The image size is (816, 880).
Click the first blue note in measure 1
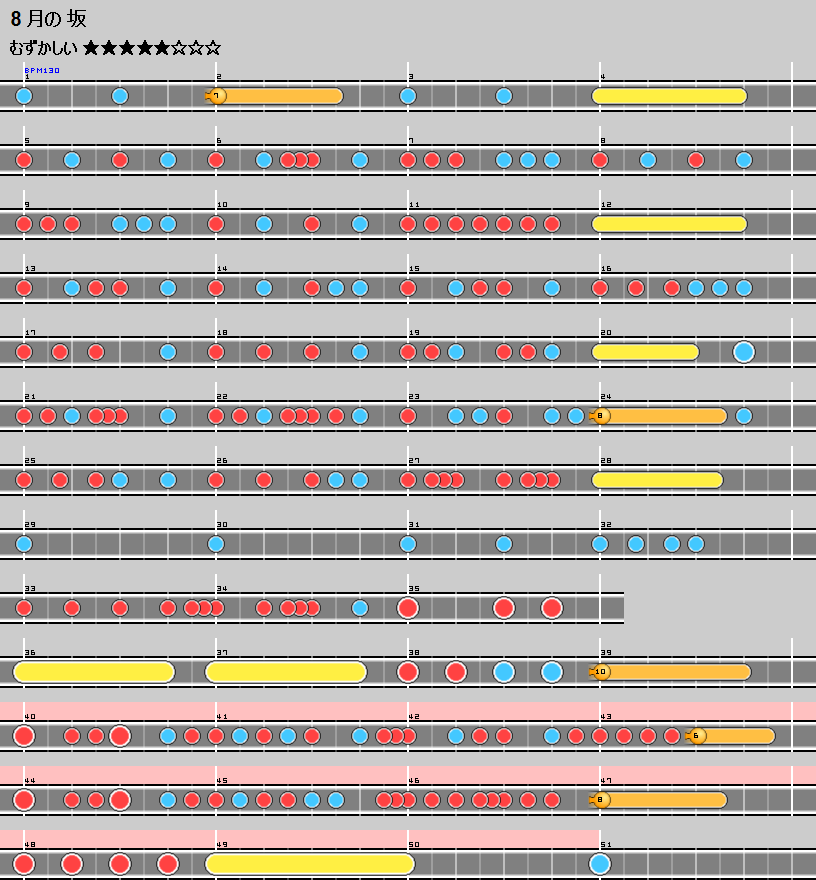(x=24, y=96)
